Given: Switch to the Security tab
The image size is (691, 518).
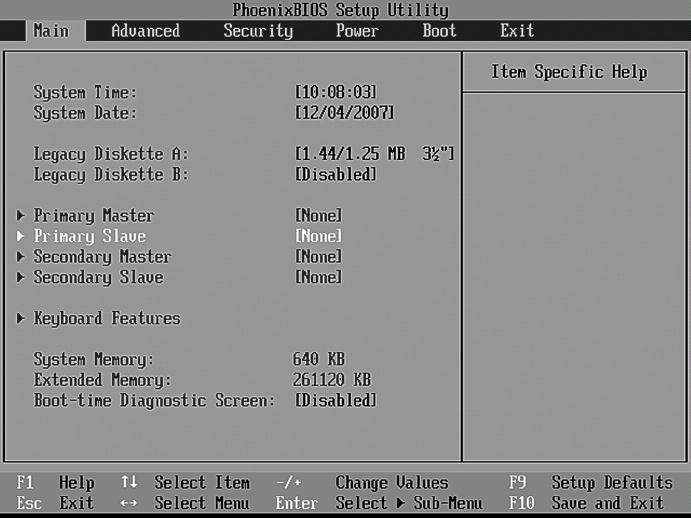Looking at the screenshot, I should click(x=258, y=31).
